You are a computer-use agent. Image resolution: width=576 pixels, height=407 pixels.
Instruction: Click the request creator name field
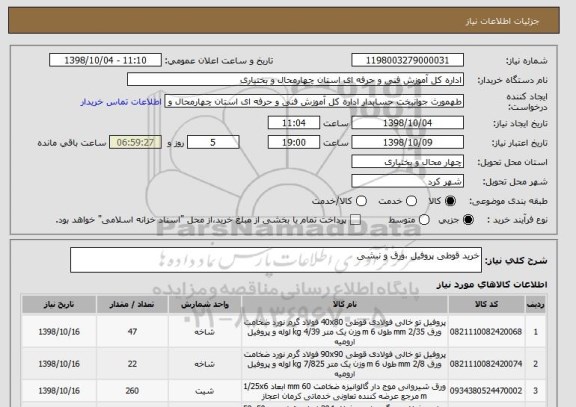click(314, 102)
